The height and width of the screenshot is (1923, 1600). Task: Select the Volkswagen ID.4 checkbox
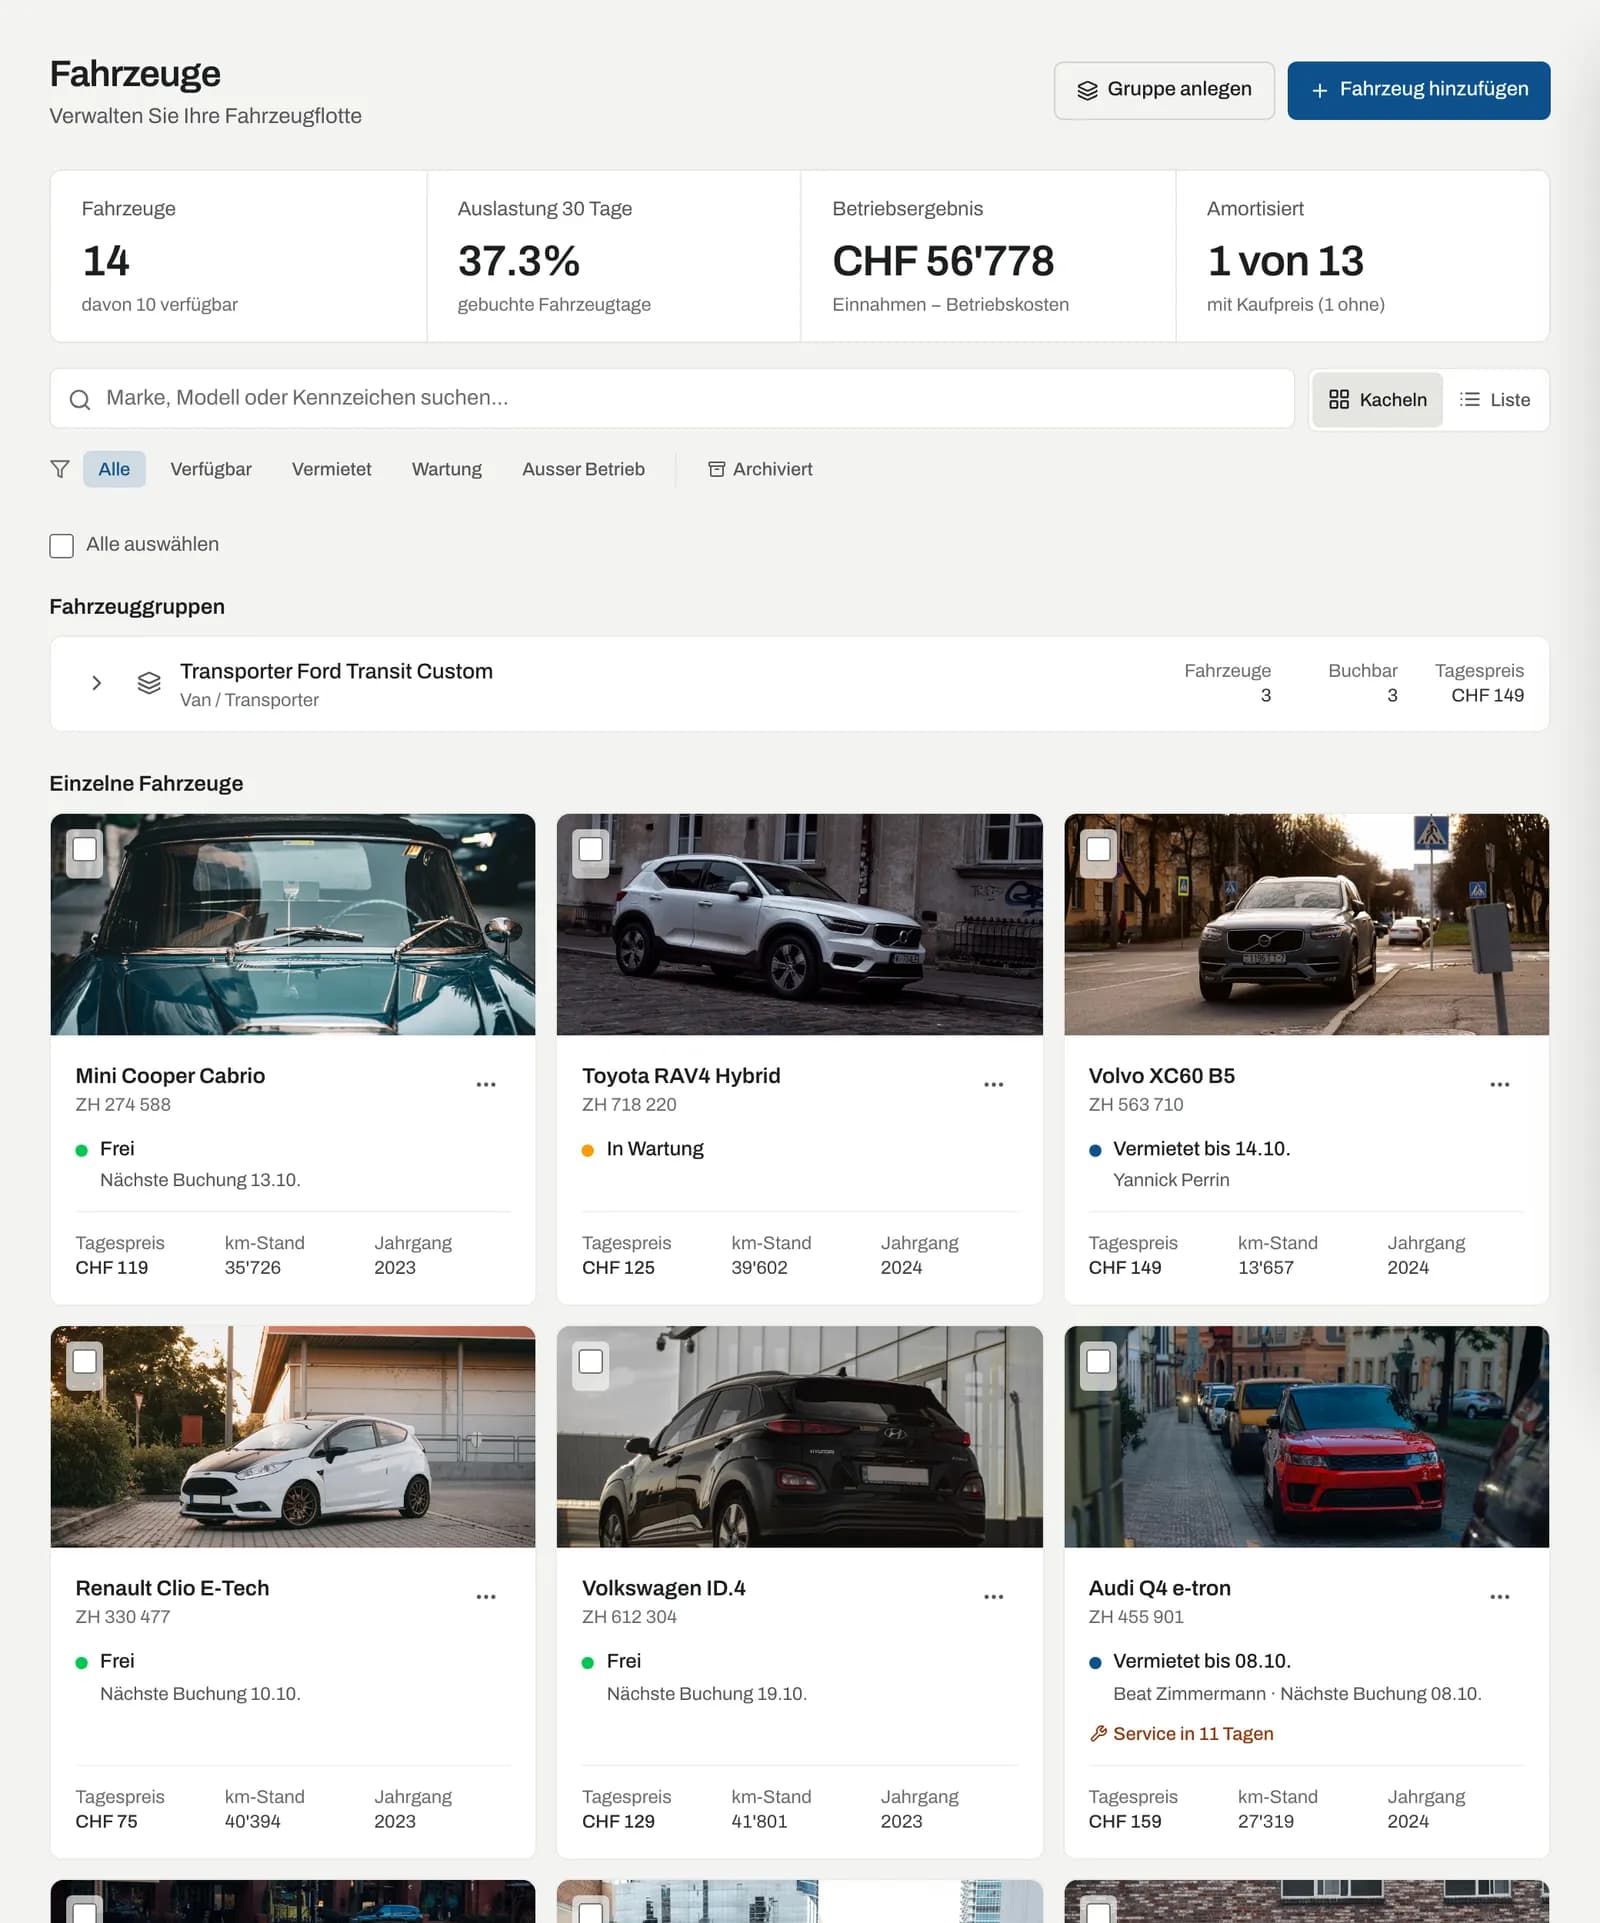point(591,1361)
